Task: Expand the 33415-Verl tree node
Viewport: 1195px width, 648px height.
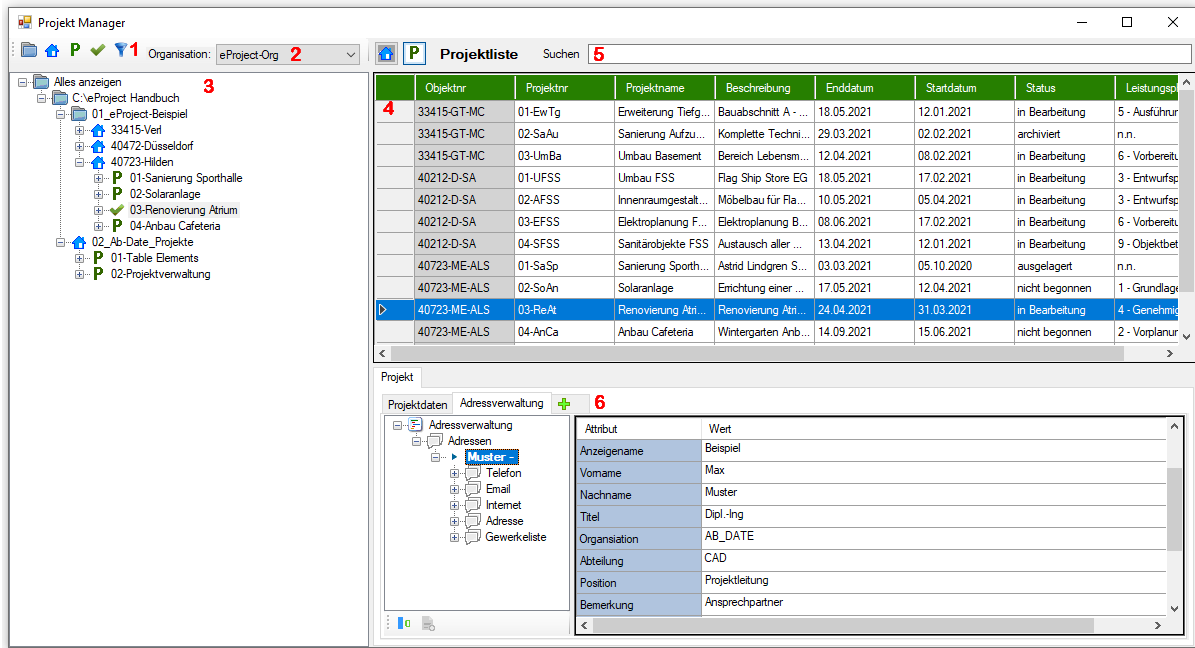Action: pyautogui.click(x=79, y=130)
